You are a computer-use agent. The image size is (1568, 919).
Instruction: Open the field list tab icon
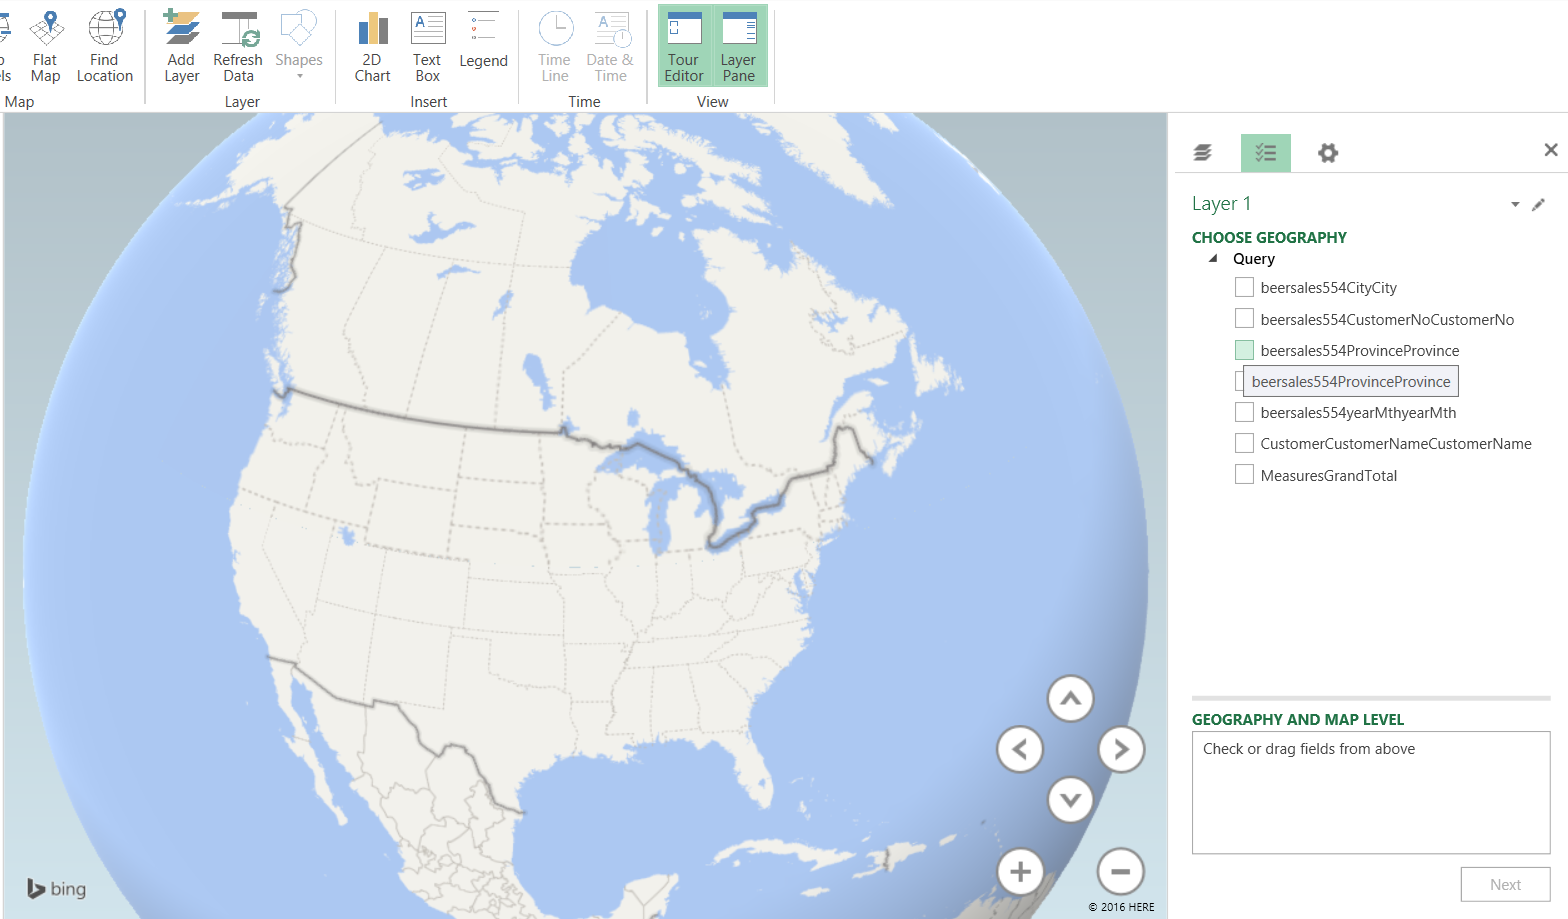(x=1266, y=153)
